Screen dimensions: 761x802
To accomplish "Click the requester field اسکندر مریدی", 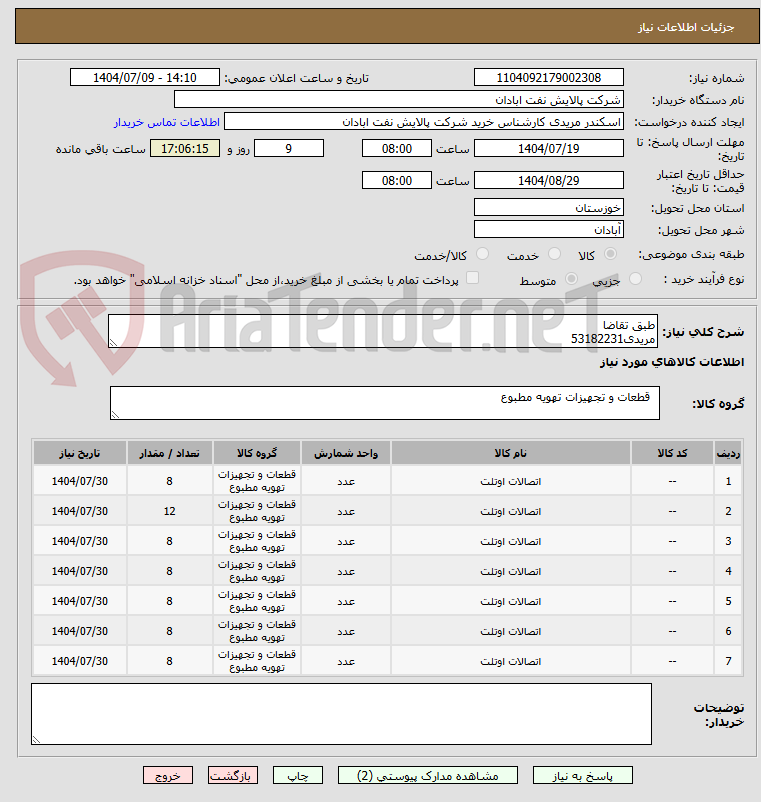I will click(x=424, y=122).
